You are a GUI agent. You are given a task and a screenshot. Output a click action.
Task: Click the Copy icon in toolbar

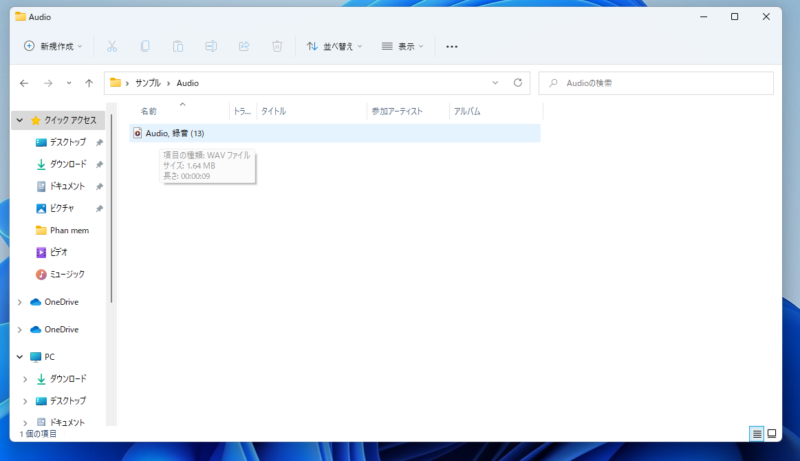[145, 46]
